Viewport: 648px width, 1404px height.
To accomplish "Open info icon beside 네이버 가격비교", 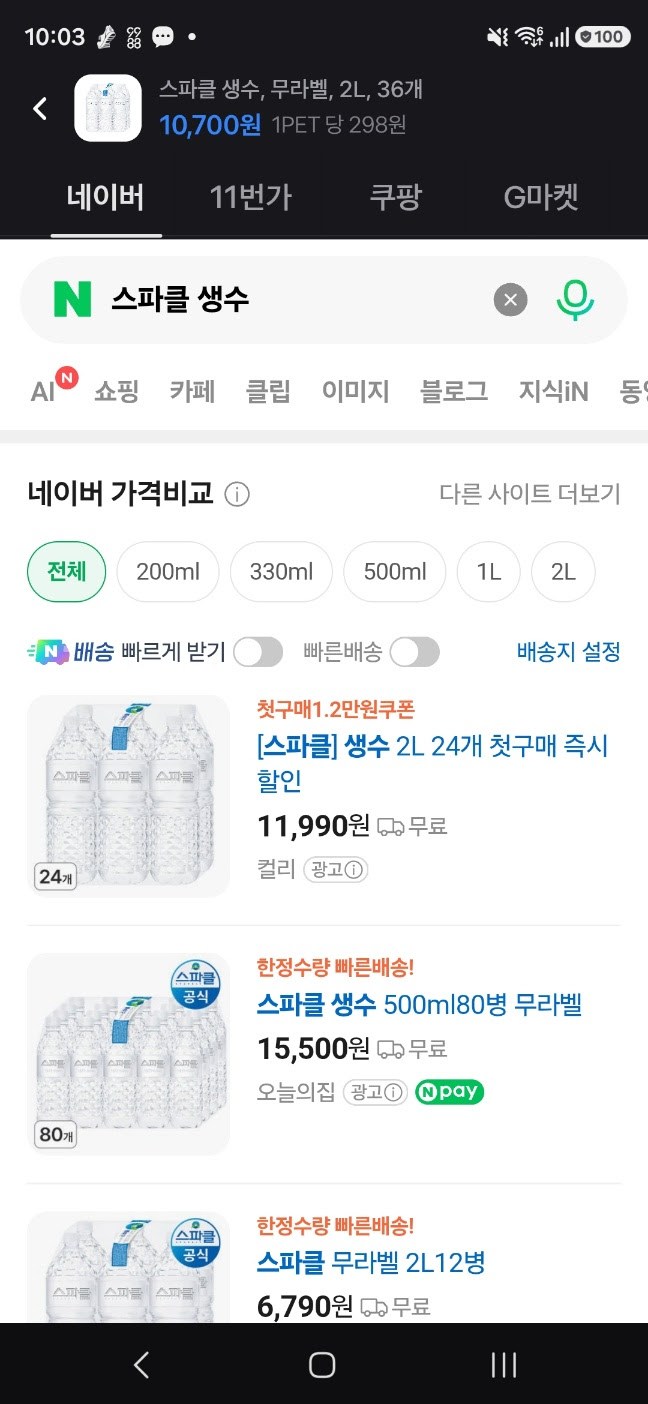I will point(237,494).
